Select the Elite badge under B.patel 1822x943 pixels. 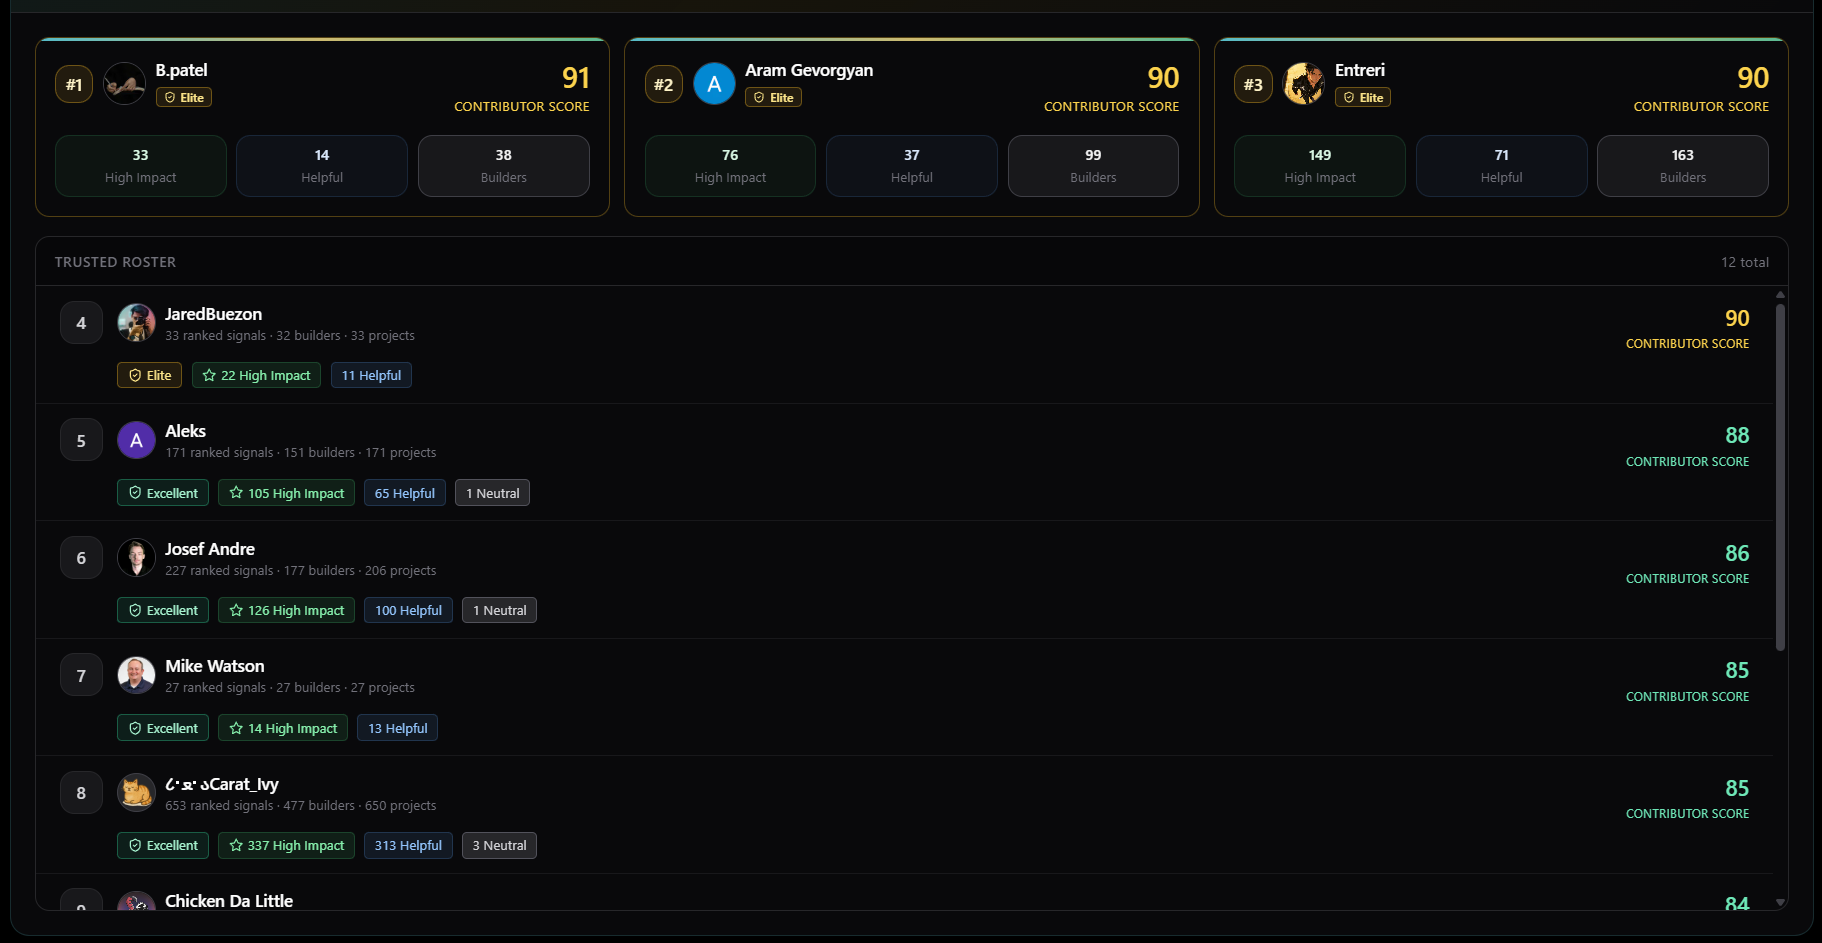[184, 97]
